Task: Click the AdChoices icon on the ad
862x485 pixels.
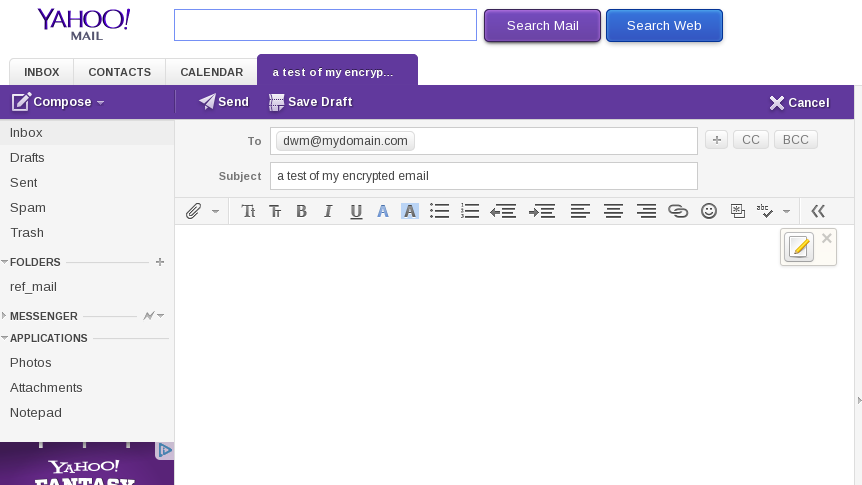Action: coord(164,451)
